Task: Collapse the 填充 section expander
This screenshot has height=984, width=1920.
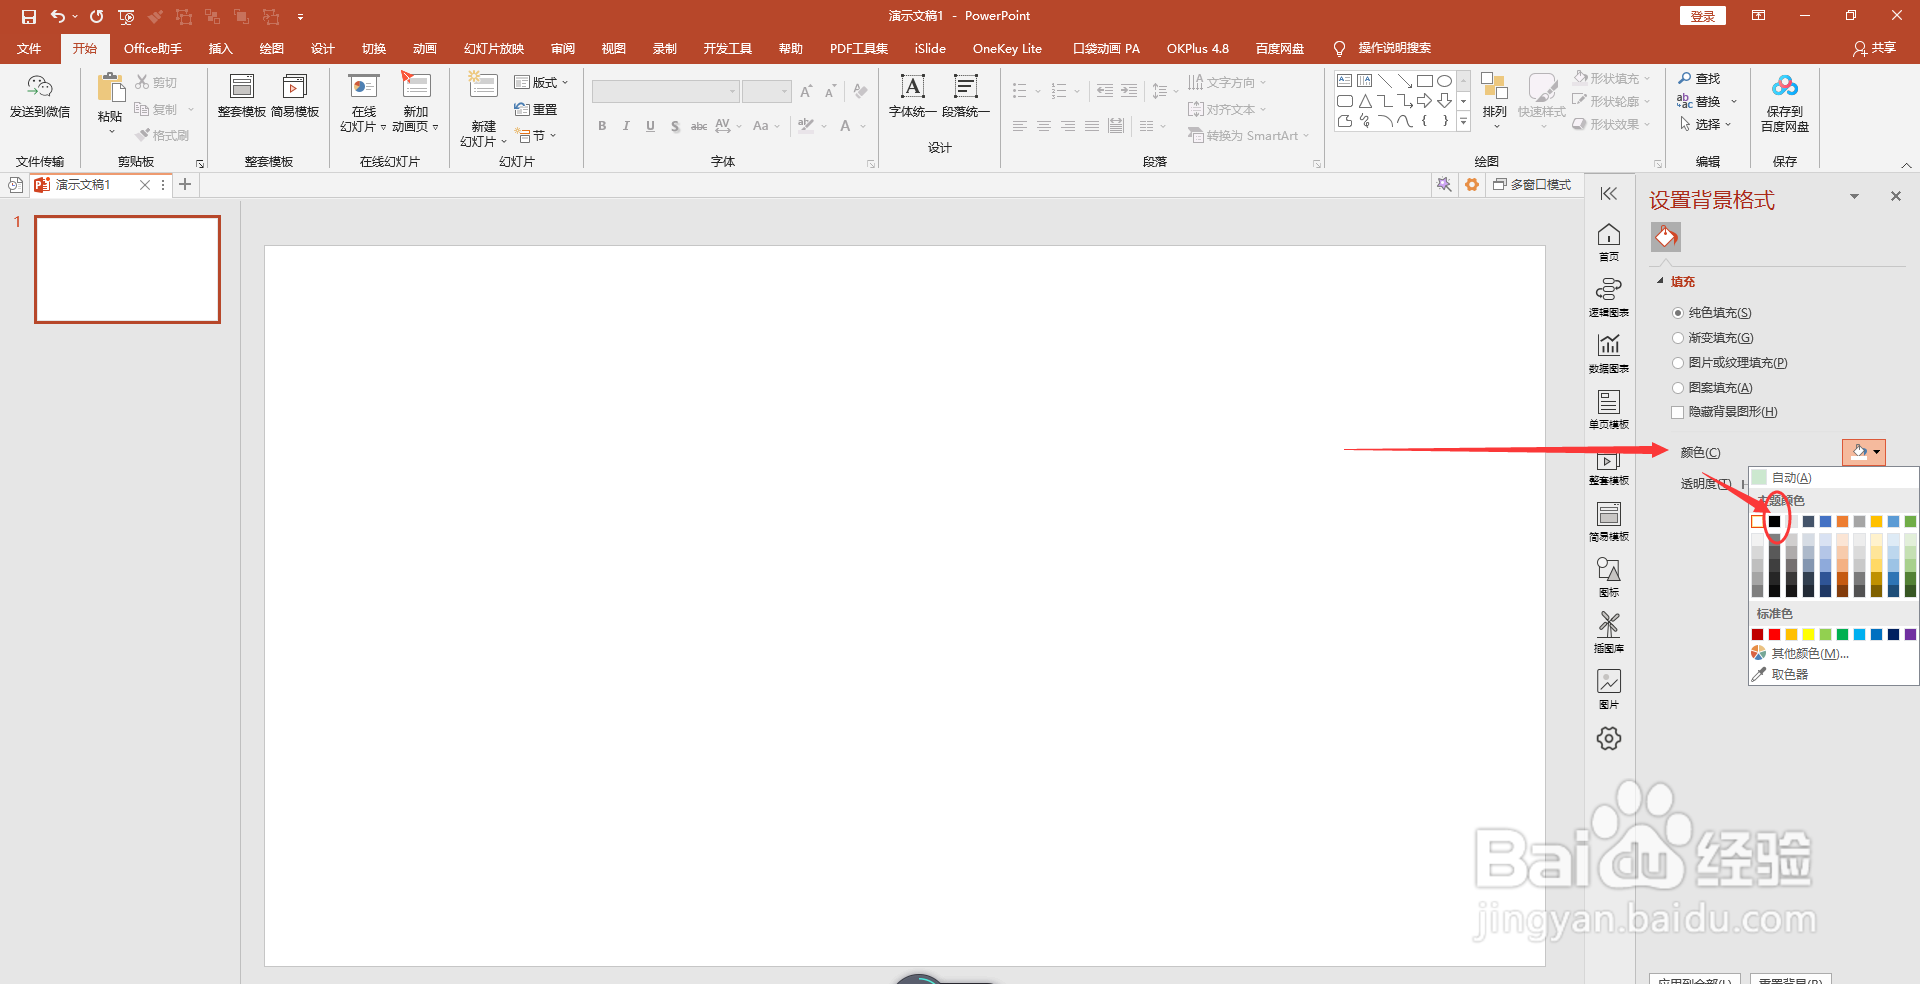Action: click(1660, 282)
